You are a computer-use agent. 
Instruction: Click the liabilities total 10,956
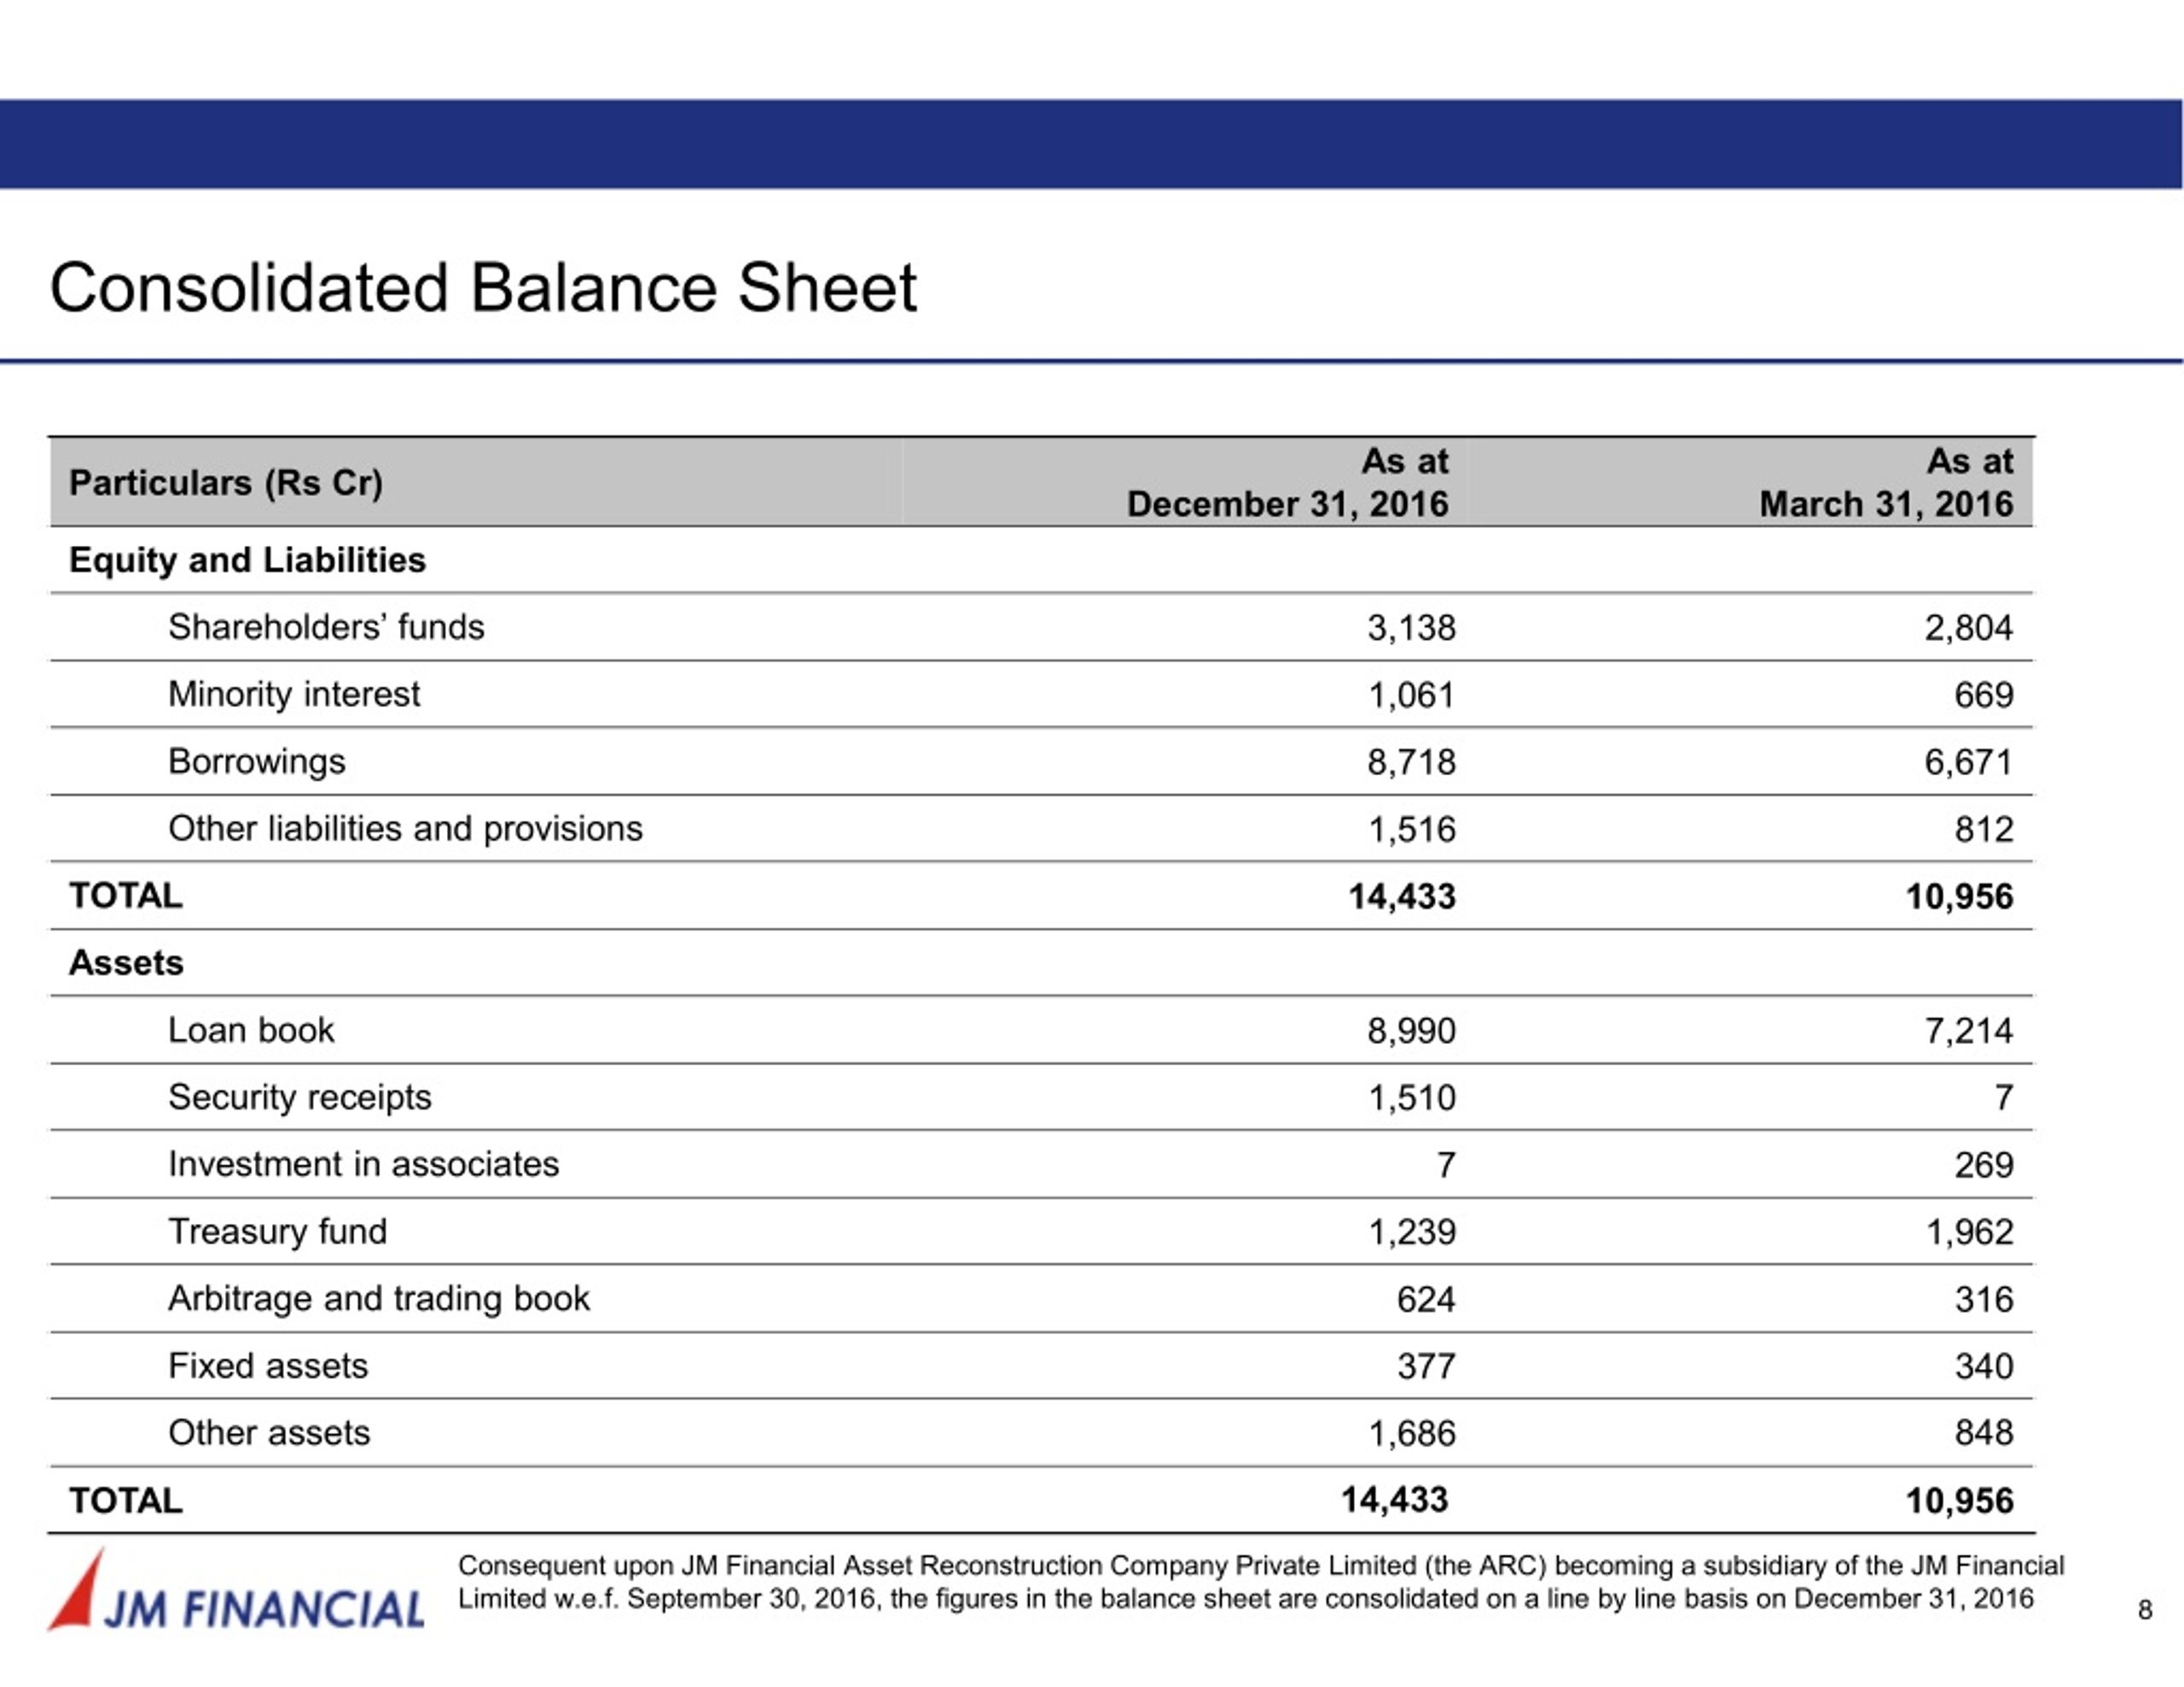(x=1959, y=896)
